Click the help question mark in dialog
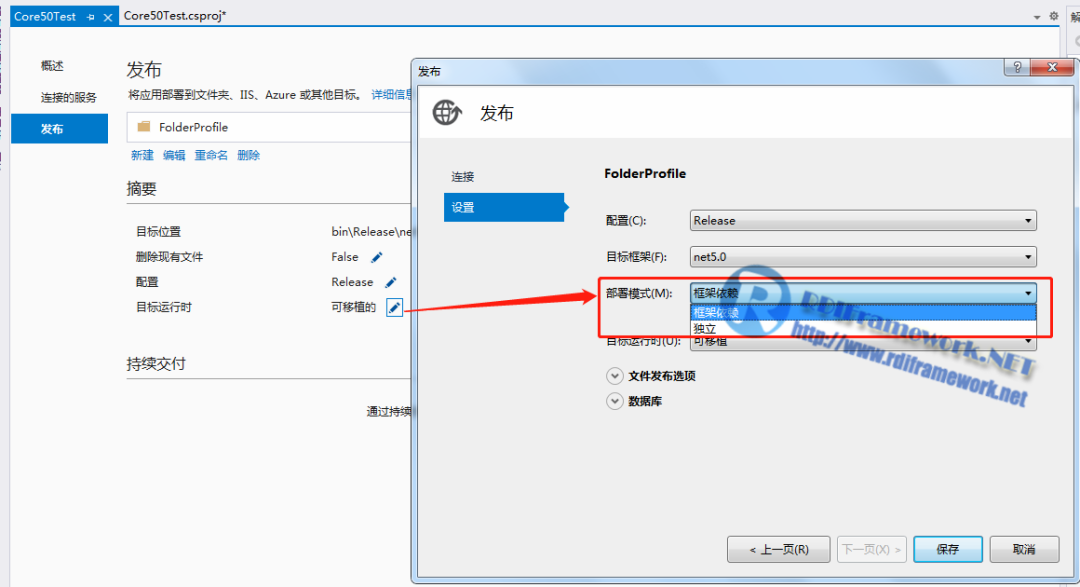1080x587 pixels. coord(1016,68)
